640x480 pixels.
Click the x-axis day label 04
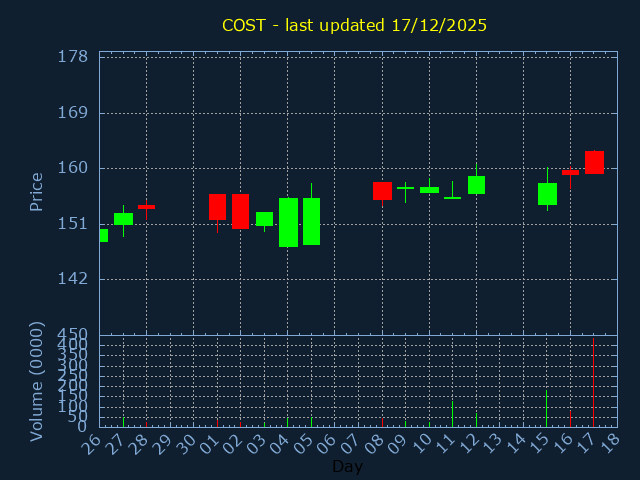click(x=280, y=444)
